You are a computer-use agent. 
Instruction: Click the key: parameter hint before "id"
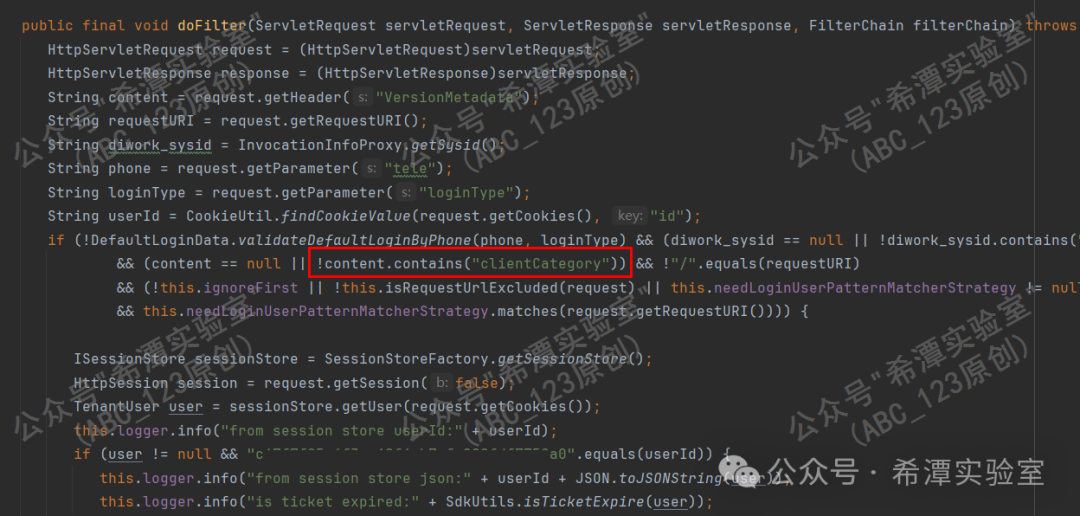[630, 216]
